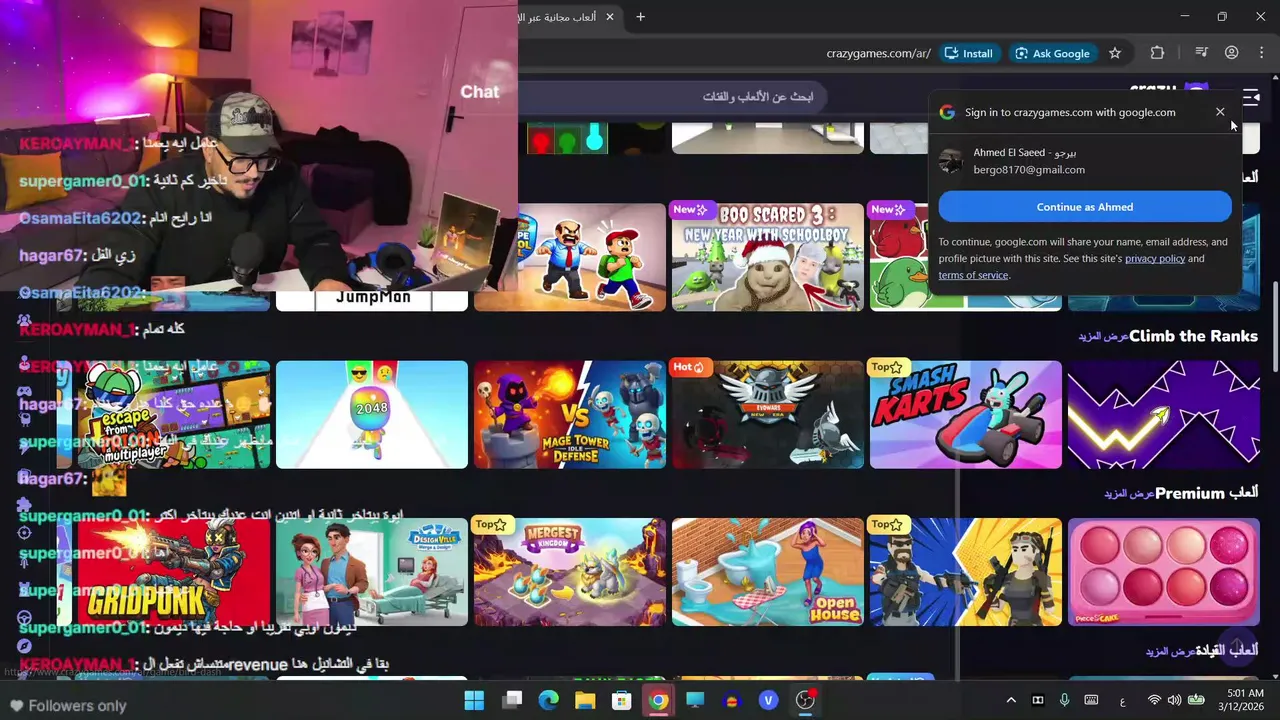Close the Google sign-in popup
This screenshot has width=1280, height=720.
1220,112
